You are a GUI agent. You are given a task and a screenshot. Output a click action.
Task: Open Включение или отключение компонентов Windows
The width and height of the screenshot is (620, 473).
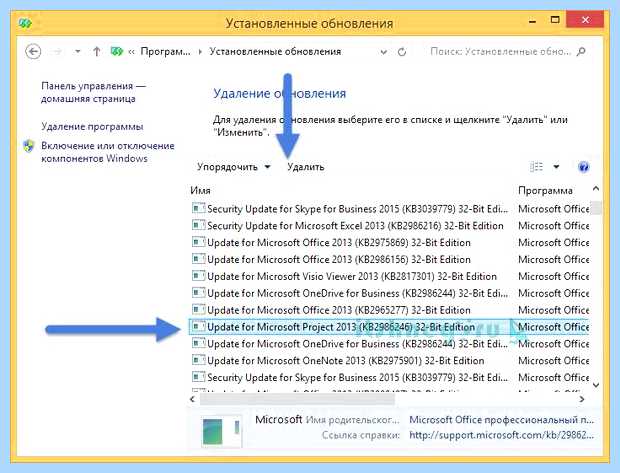(x=108, y=152)
